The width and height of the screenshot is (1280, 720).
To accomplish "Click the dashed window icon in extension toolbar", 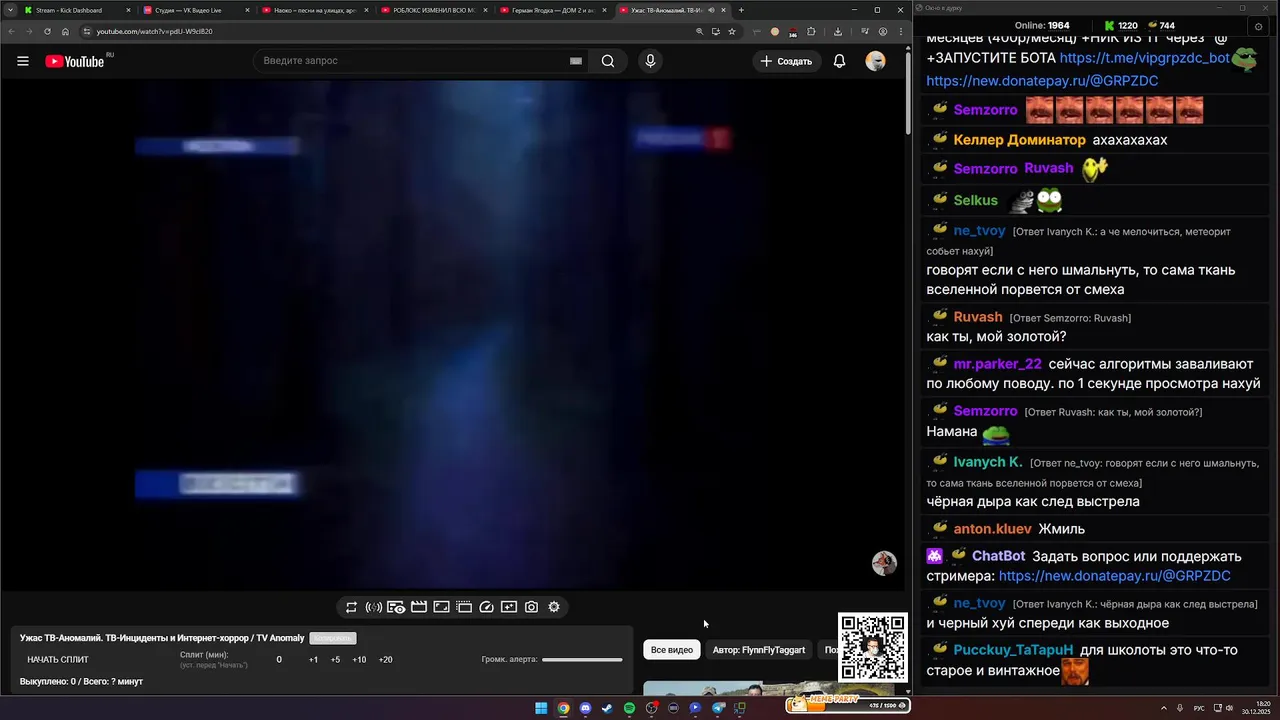I will coord(464,607).
